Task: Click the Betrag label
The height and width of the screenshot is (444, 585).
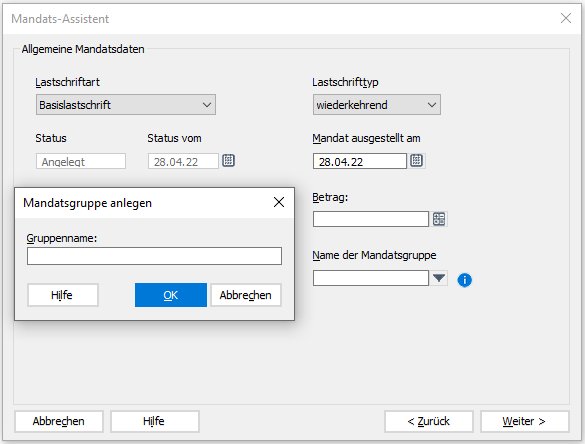Action: [330, 197]
